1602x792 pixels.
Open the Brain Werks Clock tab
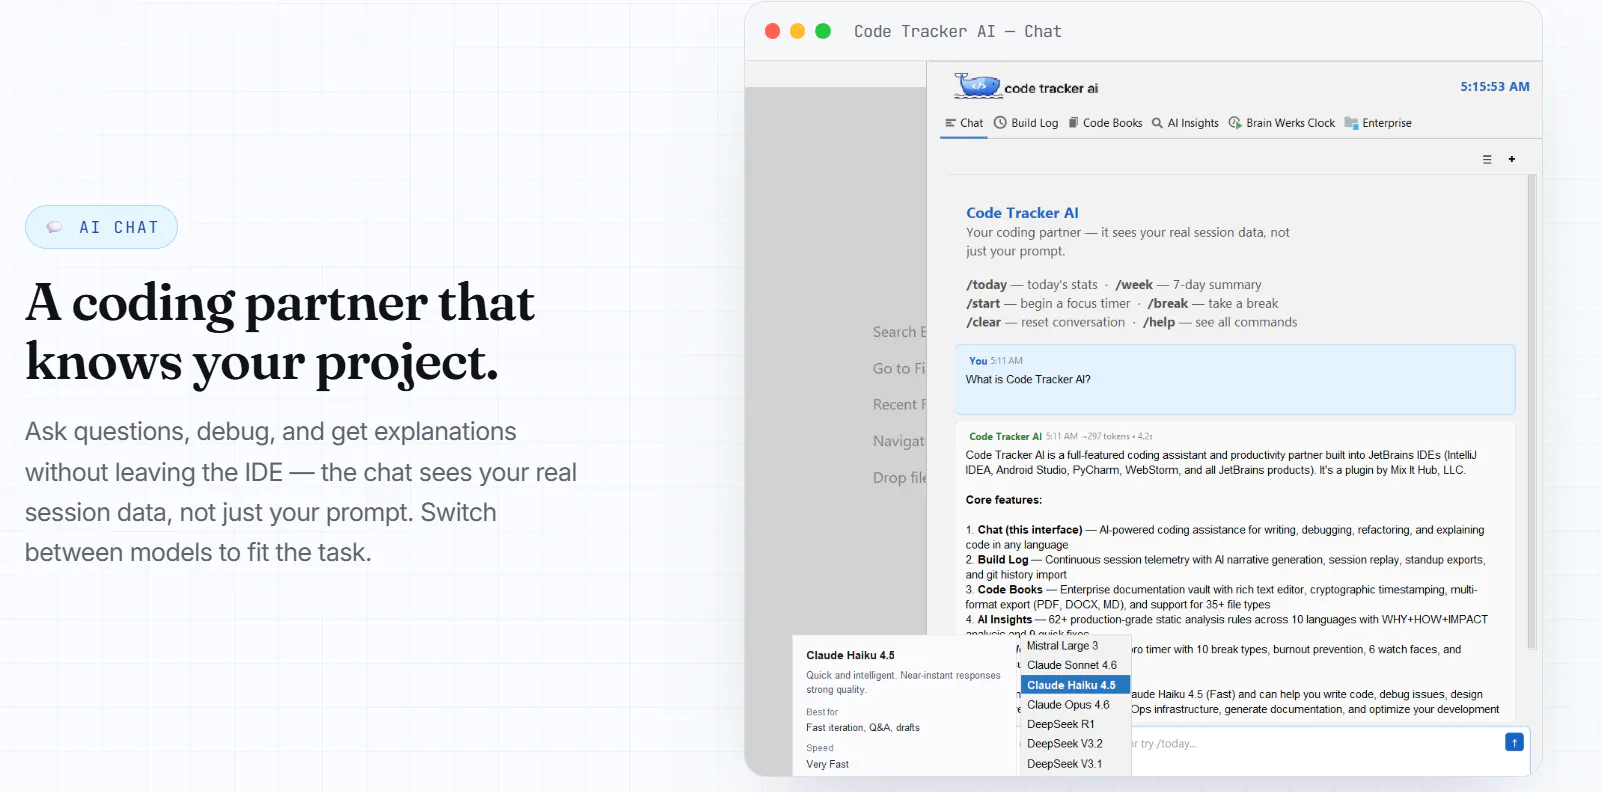1282,123
